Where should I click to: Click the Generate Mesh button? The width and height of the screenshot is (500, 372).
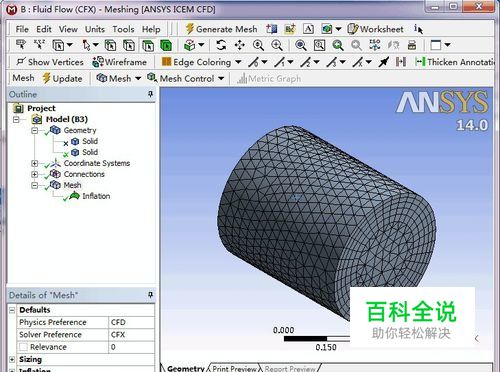click(x=221, y=29)
